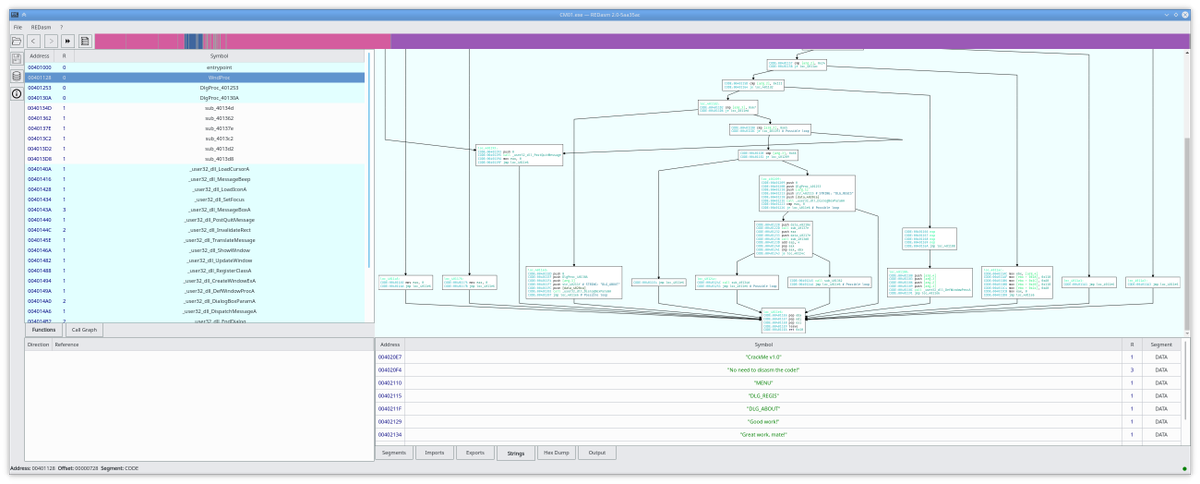
Task: Select _user32_dll_LoadCursorA in functions list
Action: click(x=194, y=169)
